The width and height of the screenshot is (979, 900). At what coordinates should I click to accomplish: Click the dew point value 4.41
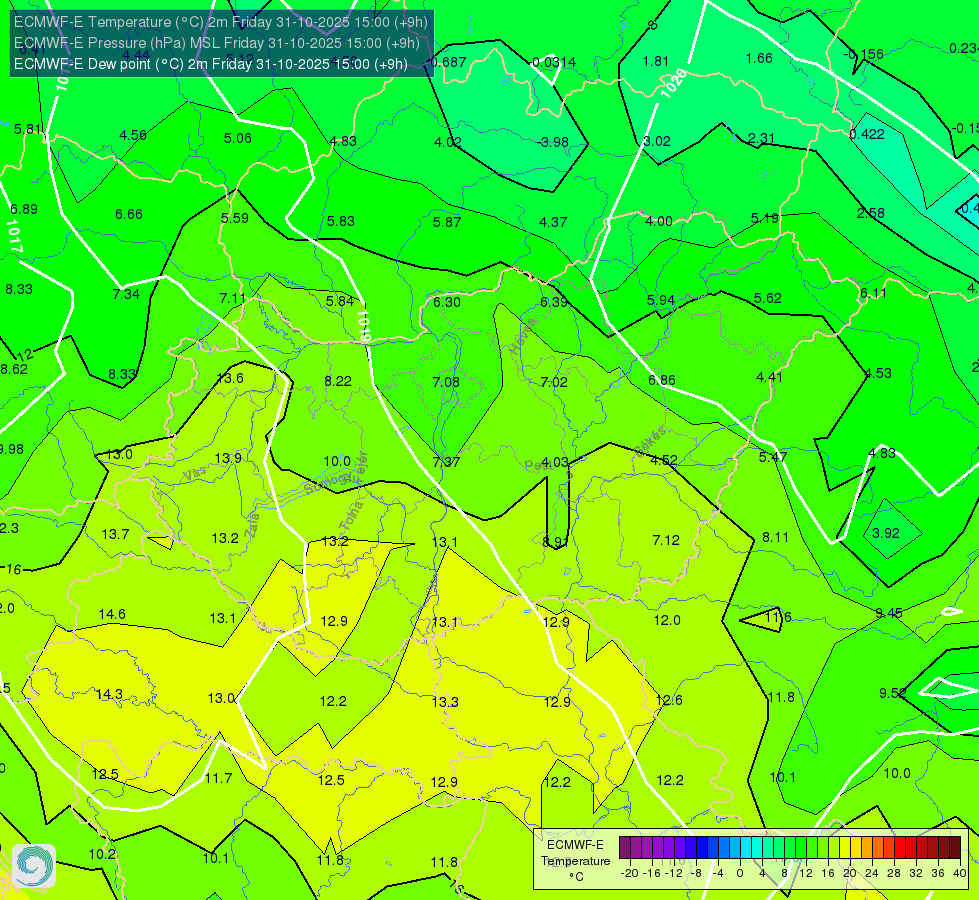tap(769, 377)
